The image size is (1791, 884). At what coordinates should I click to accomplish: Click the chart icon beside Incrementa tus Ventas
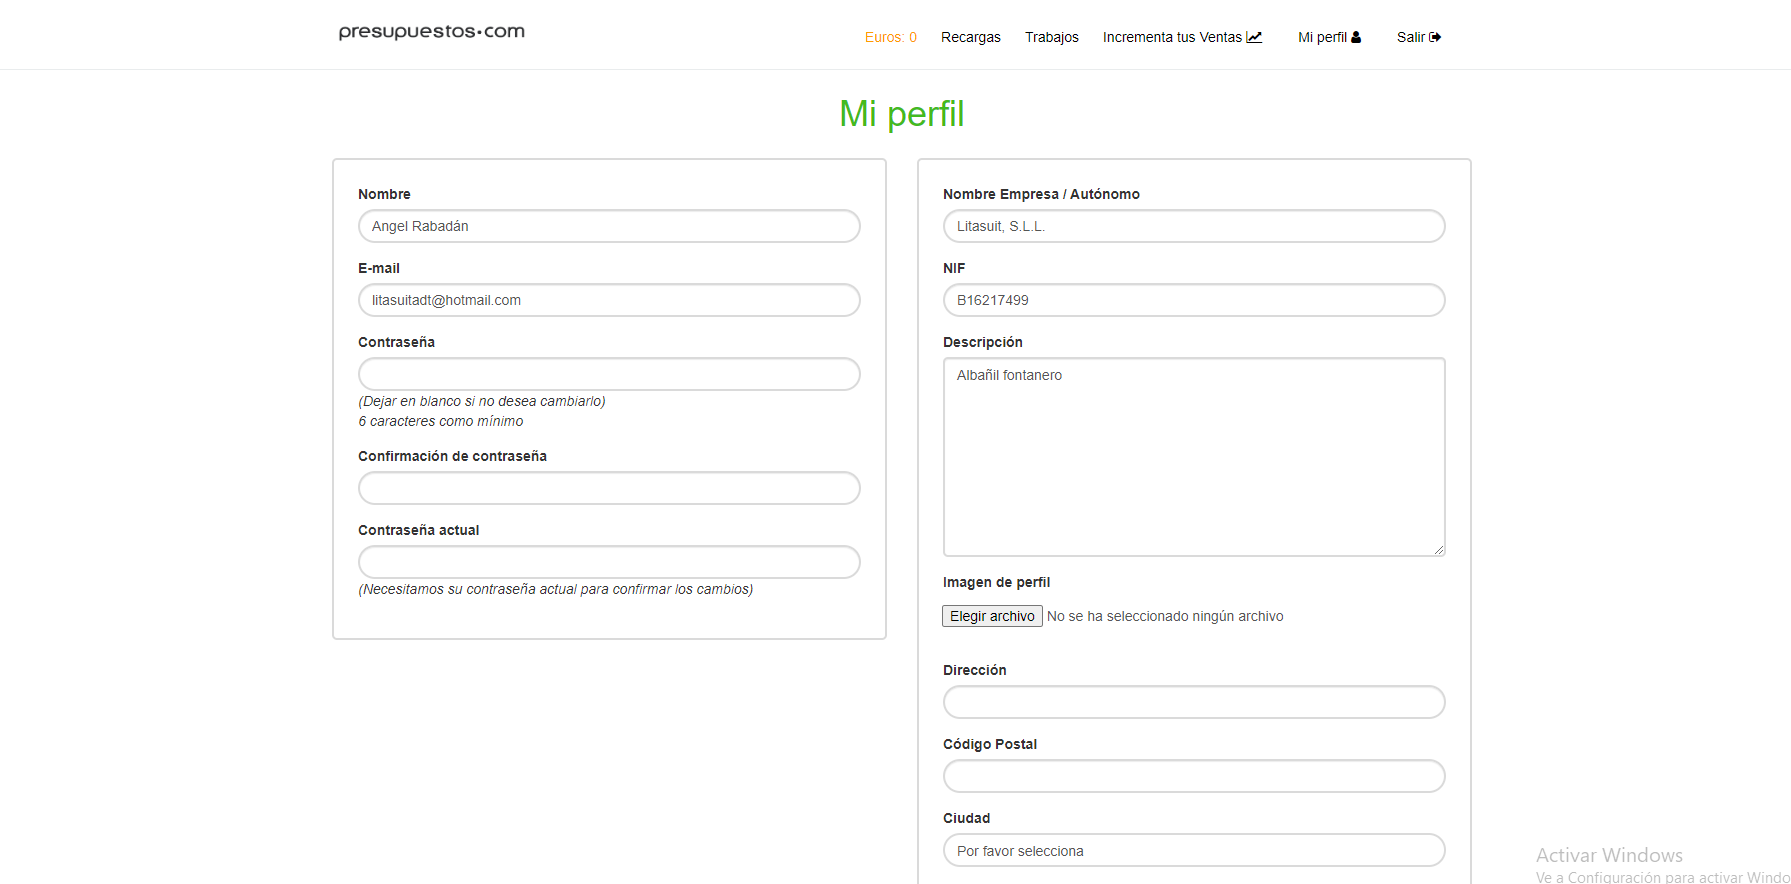[x=1254, y=37]
